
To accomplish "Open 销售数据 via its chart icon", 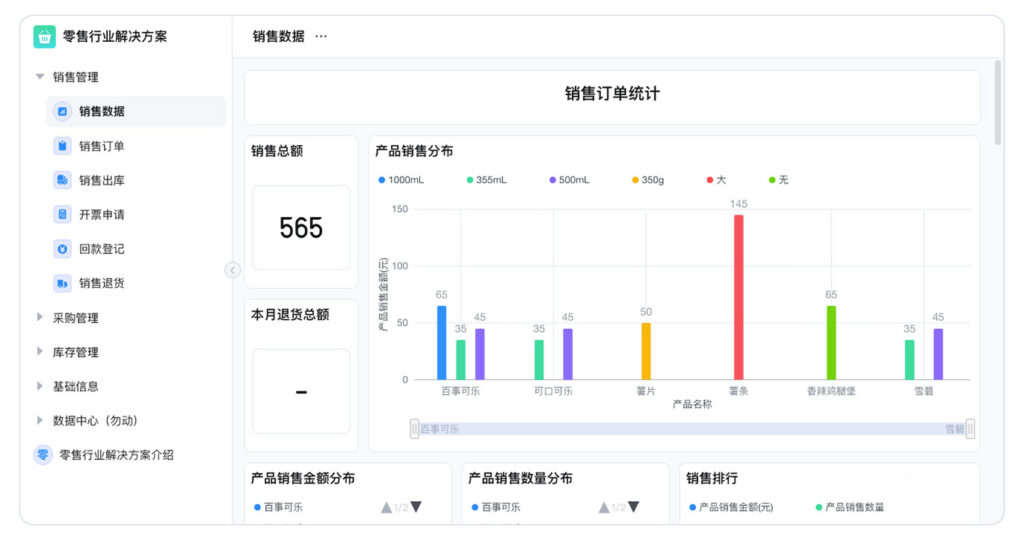I will [x=62, y=112].
